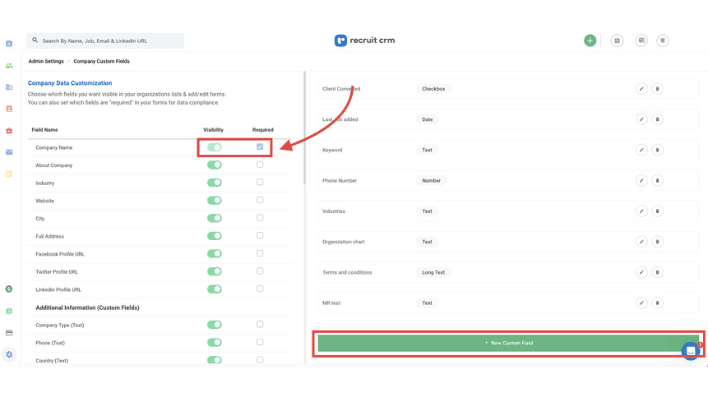Click the Recruit CRM logo
This screenshot has height=400, width=708.
(364, 41)
